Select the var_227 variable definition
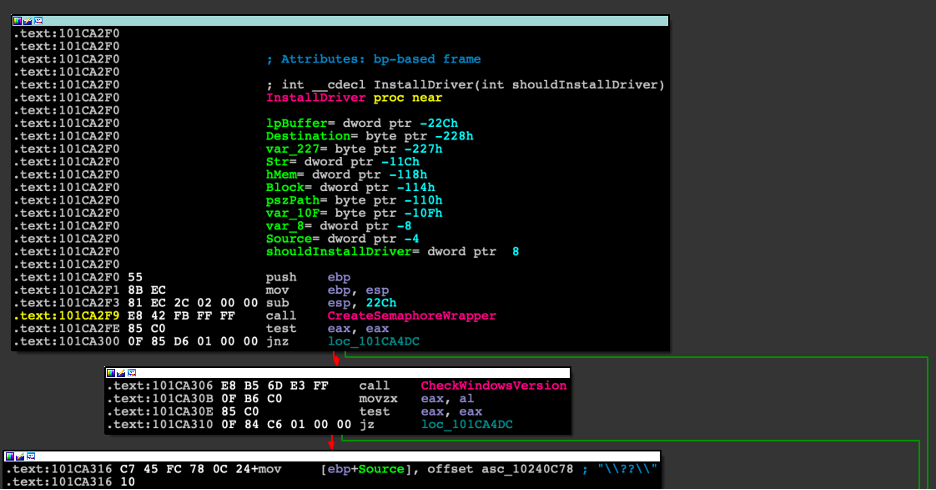Image resolution: width=936 pixels, height=490 pixels. (x=354, y=149)
